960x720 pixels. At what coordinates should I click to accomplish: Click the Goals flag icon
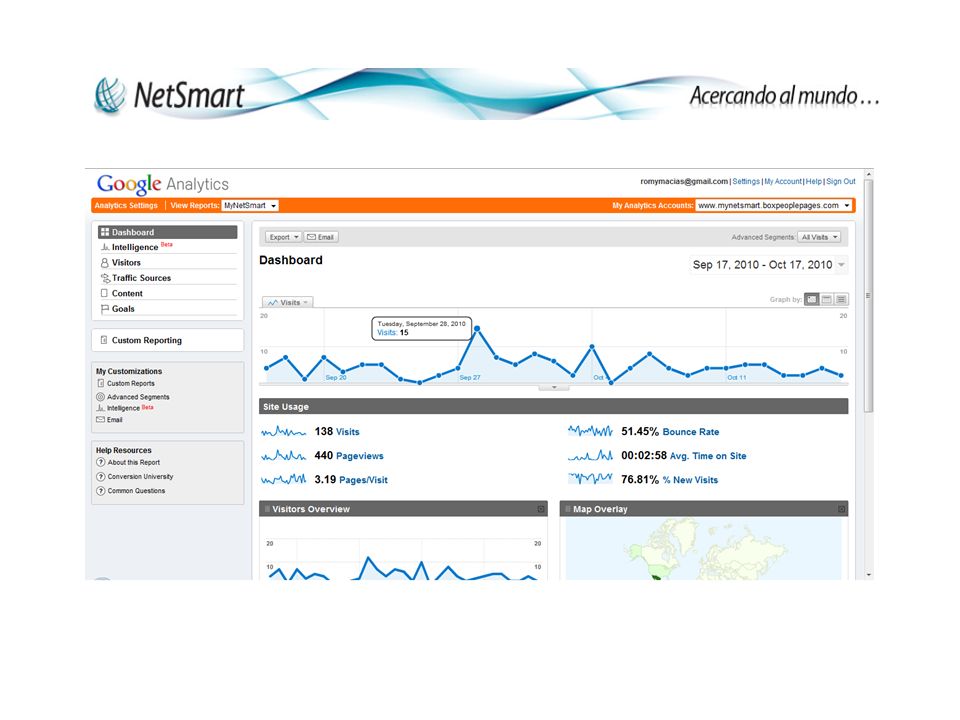click(105, 309)
